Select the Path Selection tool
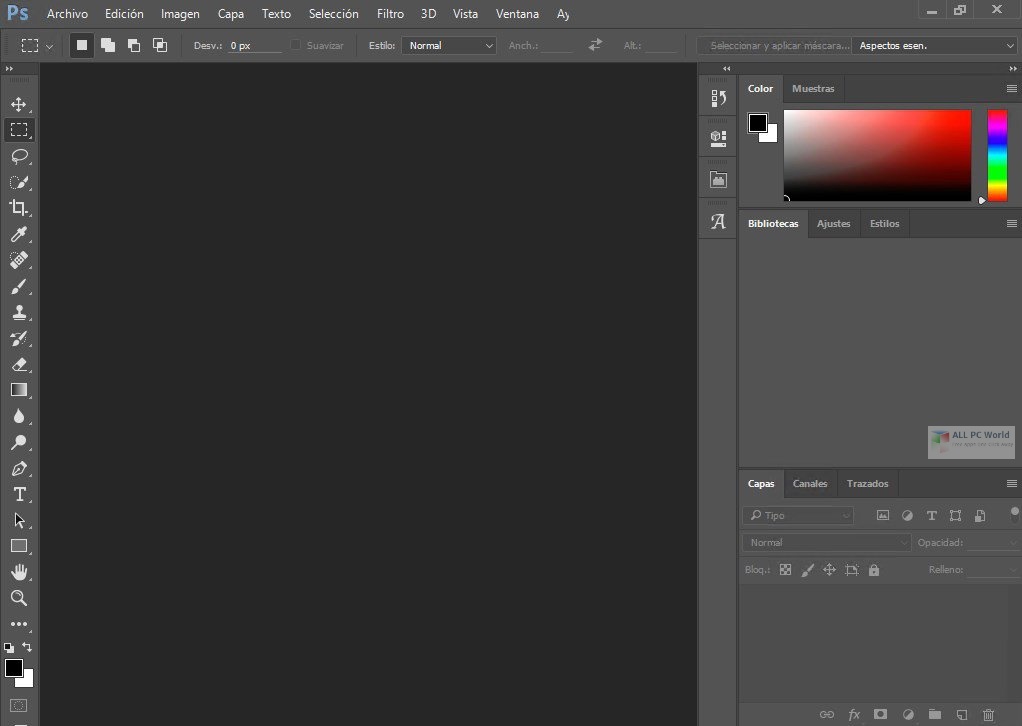Viewport: 1022px width, 726px height. point(19,520)
